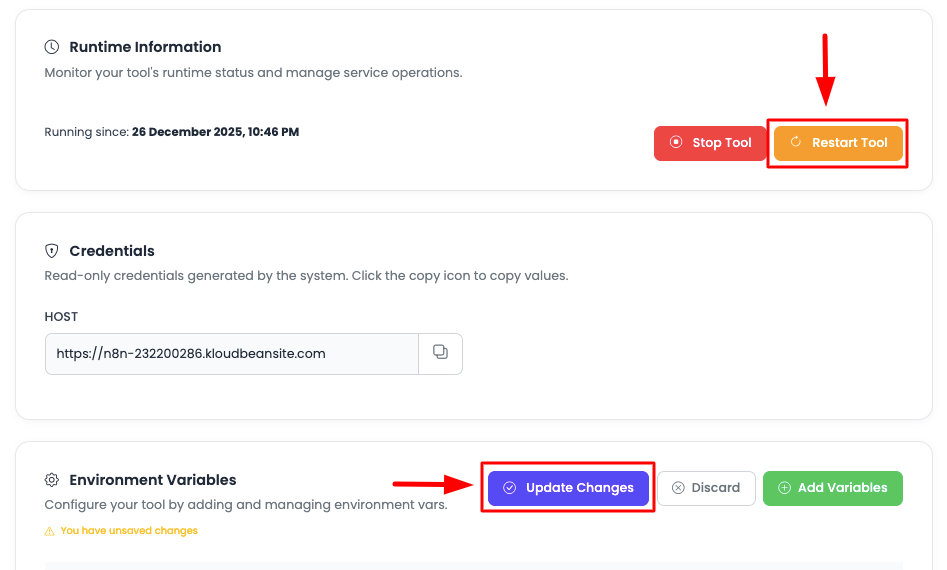Image resolution: width=947 pixels, height=570 pixels.
Task: Click the clock icon beside Runtime Information
Action: [x=52, y=47]
